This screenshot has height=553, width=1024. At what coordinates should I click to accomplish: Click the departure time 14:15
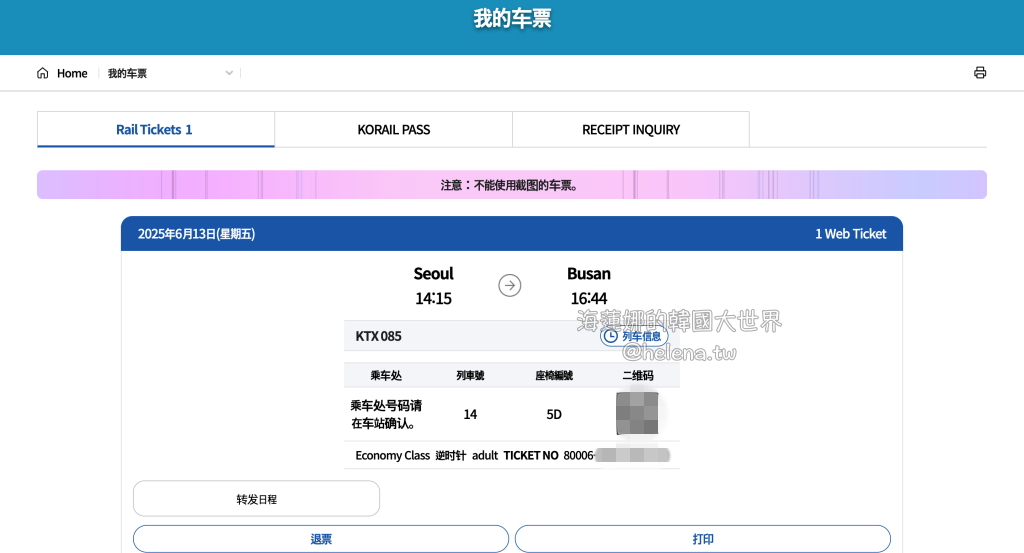point(433,298)
